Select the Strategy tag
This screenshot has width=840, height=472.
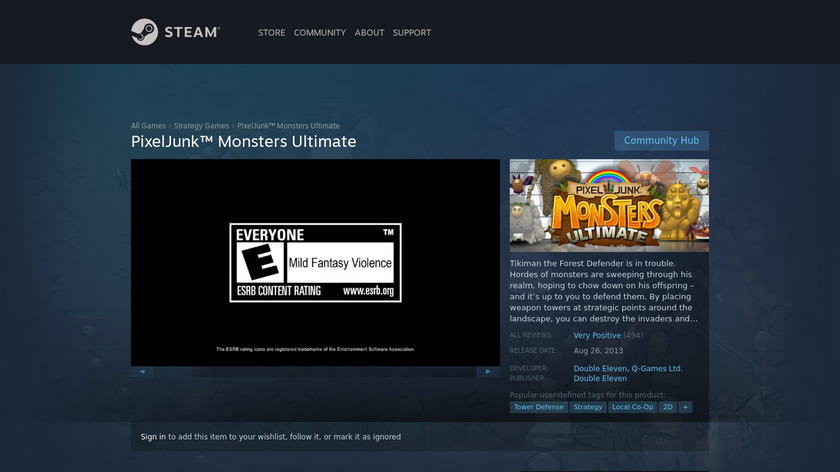[x=588, y=407]
